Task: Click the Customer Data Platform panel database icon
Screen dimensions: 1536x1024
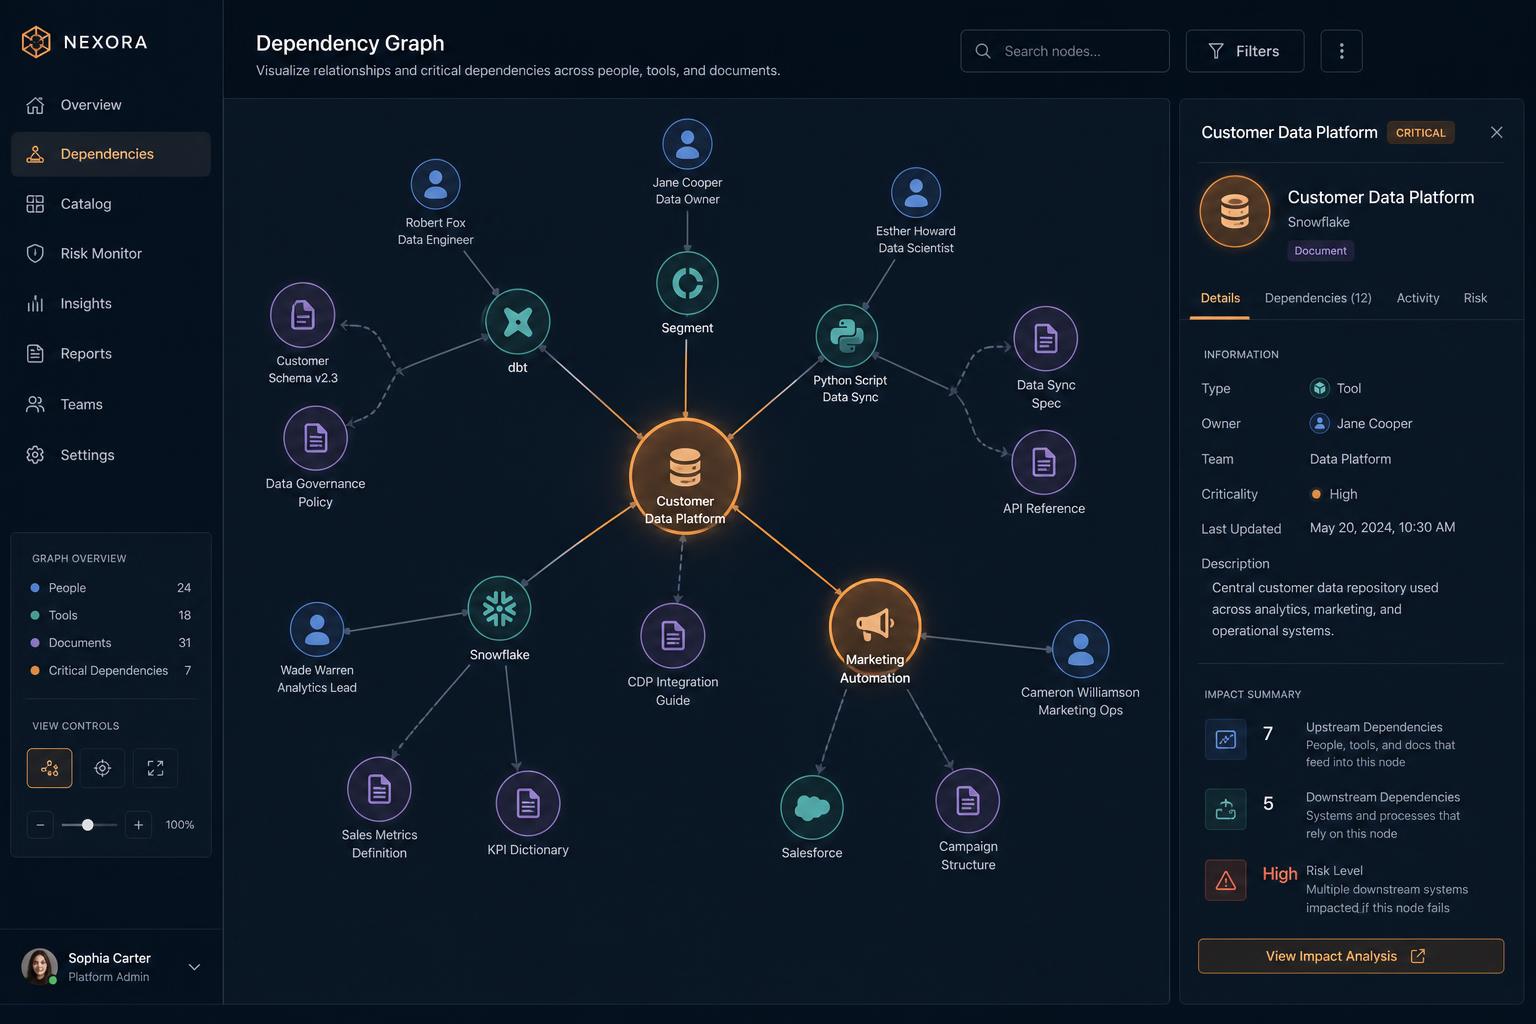Action: [1235, 212]
